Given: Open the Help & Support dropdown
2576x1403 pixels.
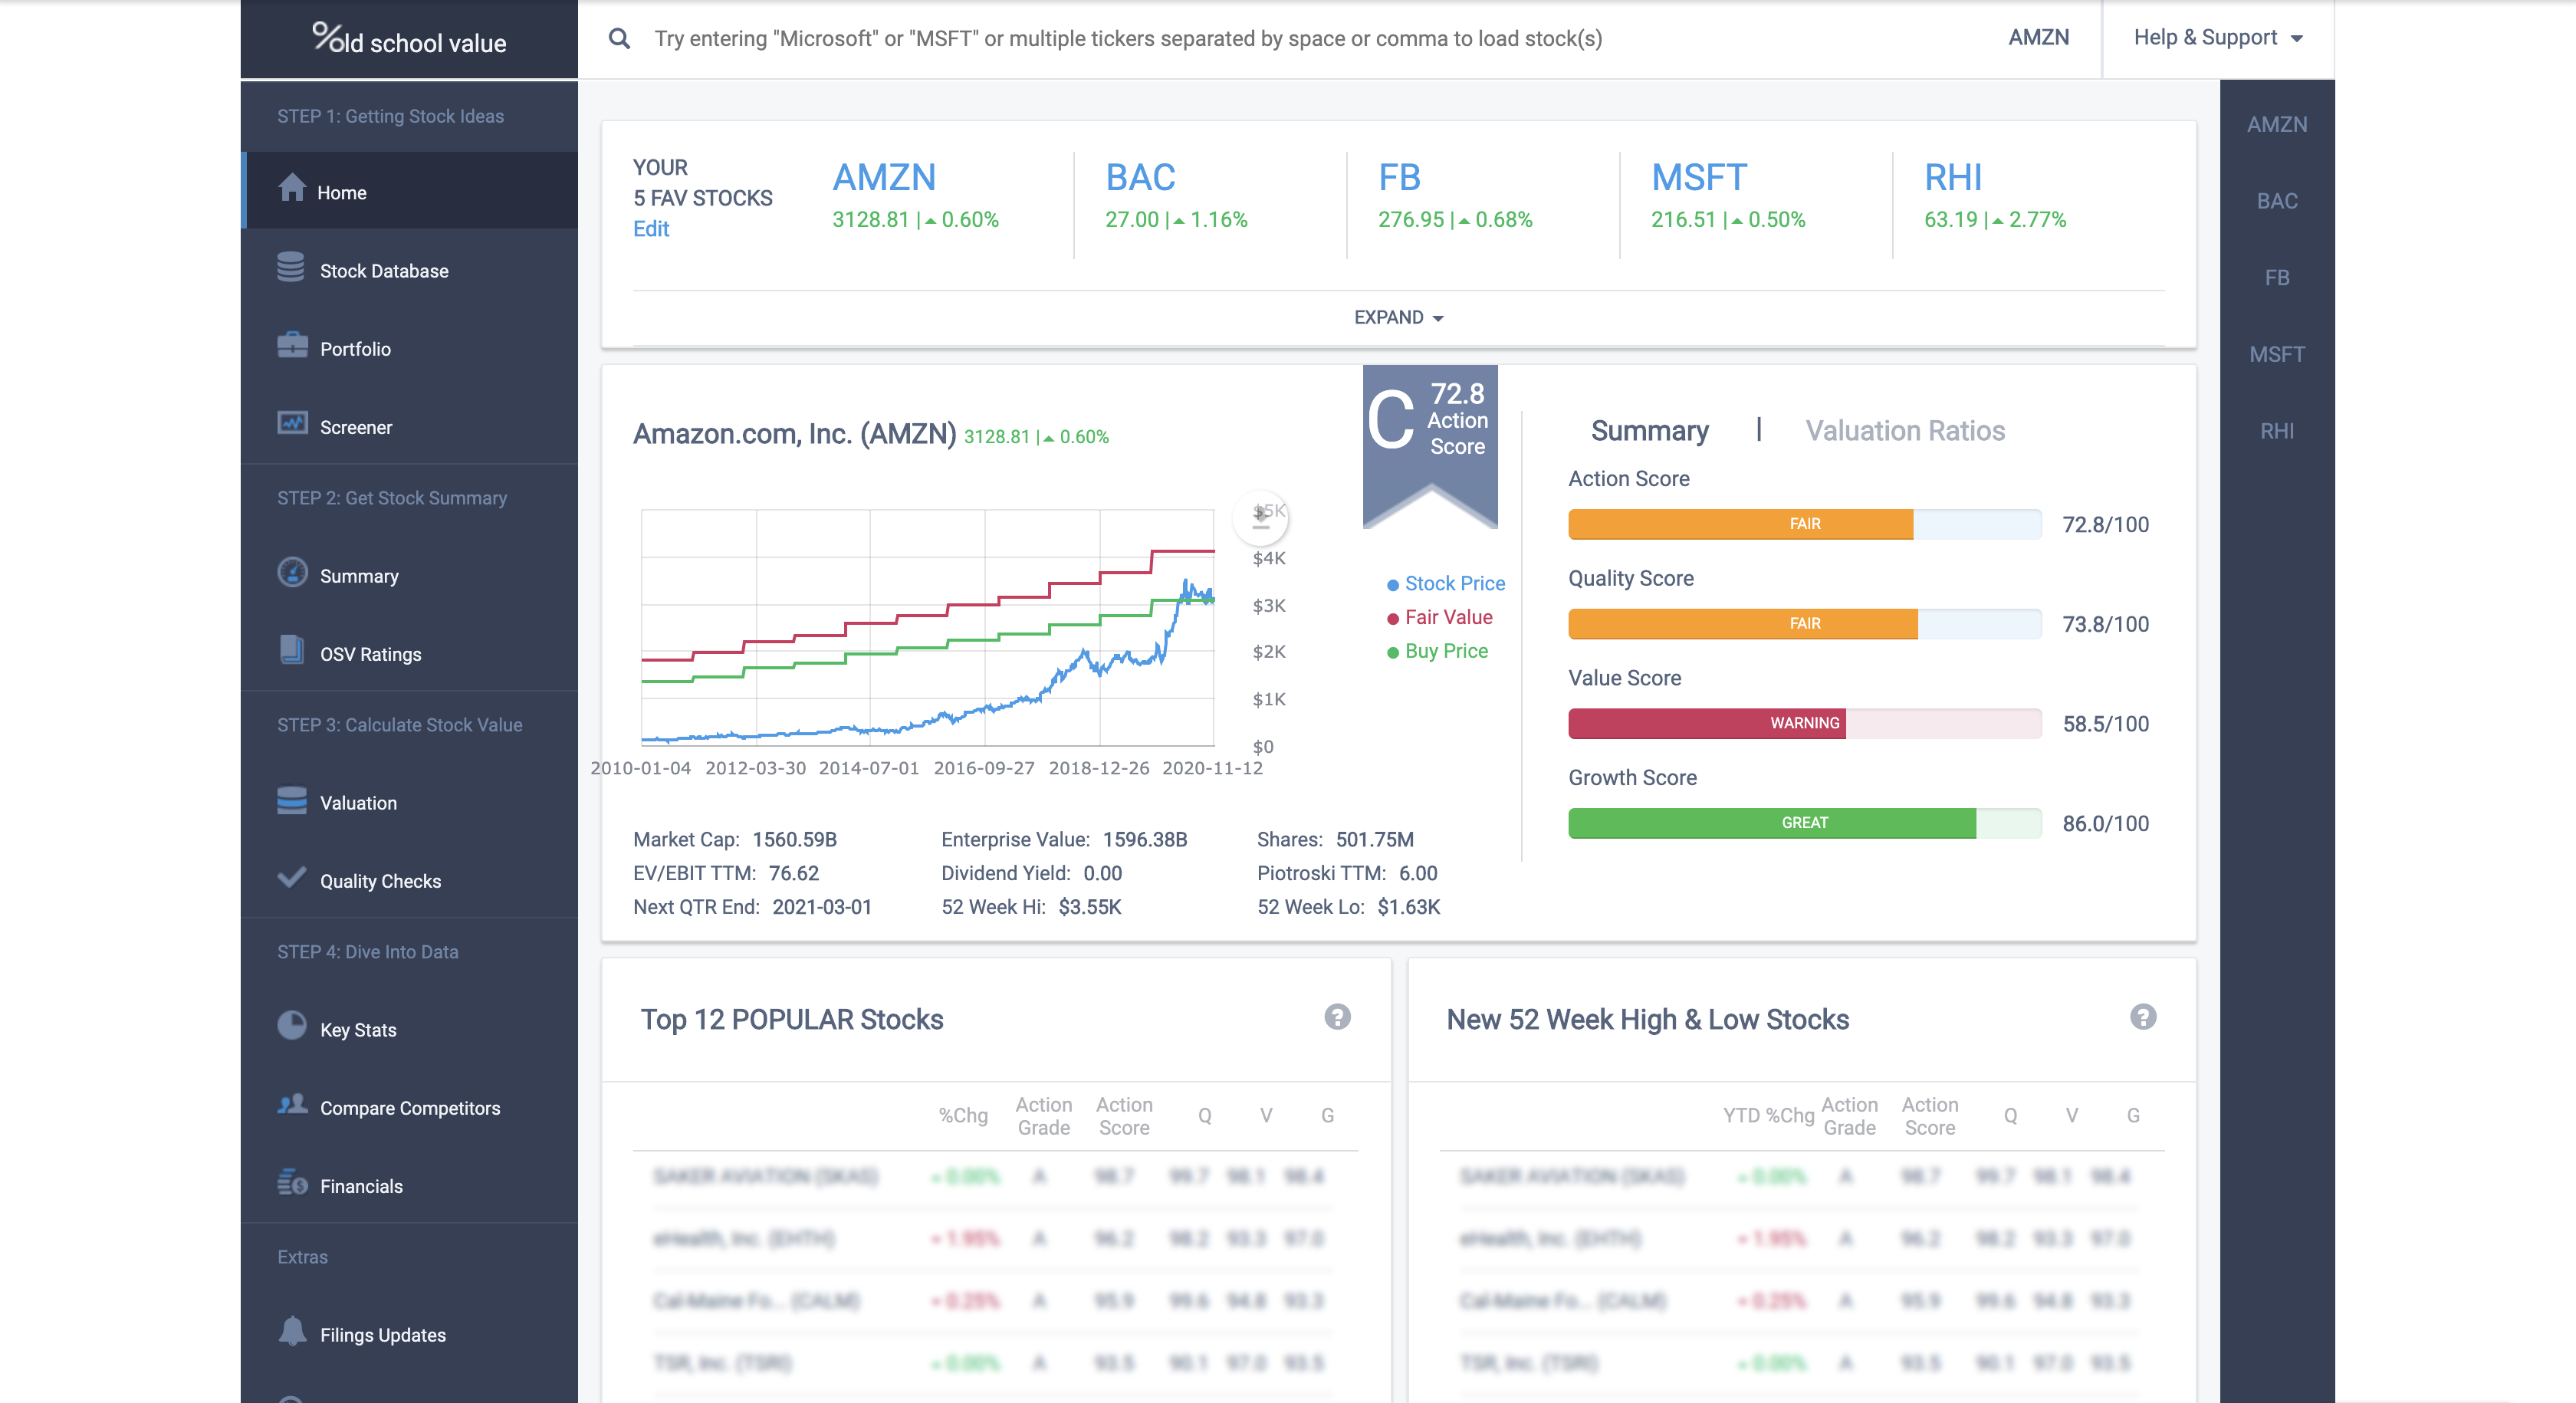Looking at the screenshot, I should point(2218,38).
